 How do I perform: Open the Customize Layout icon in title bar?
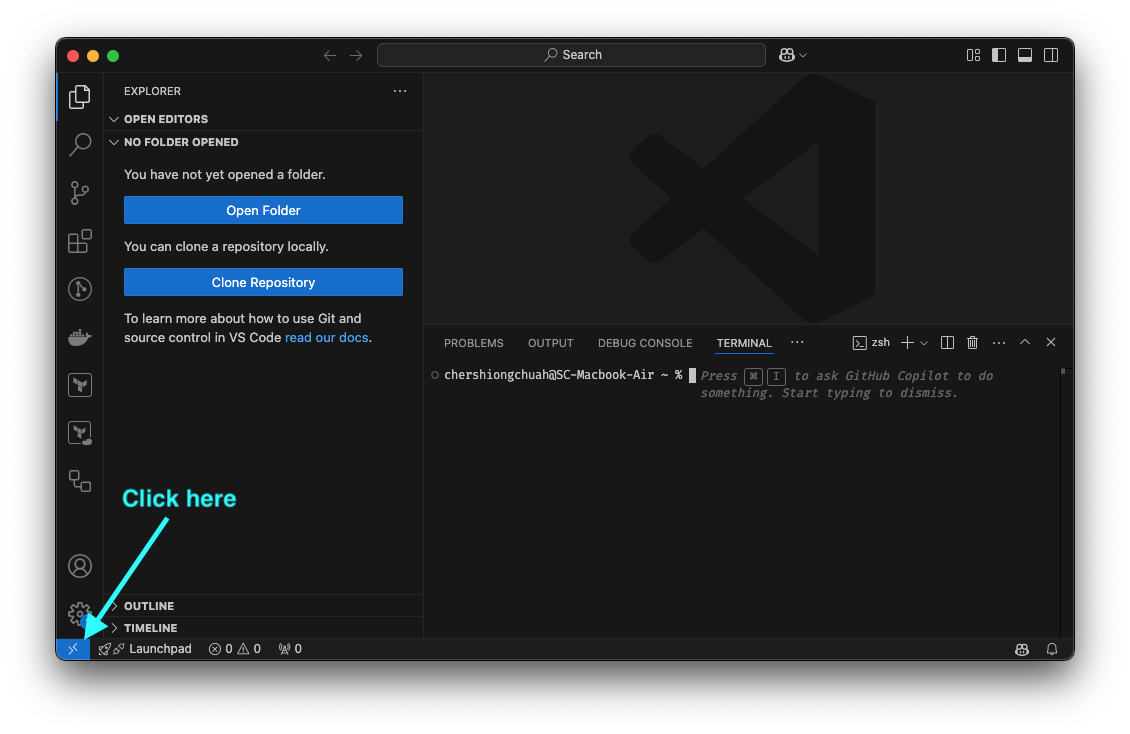pyautogui.click(x=973, y=55)
